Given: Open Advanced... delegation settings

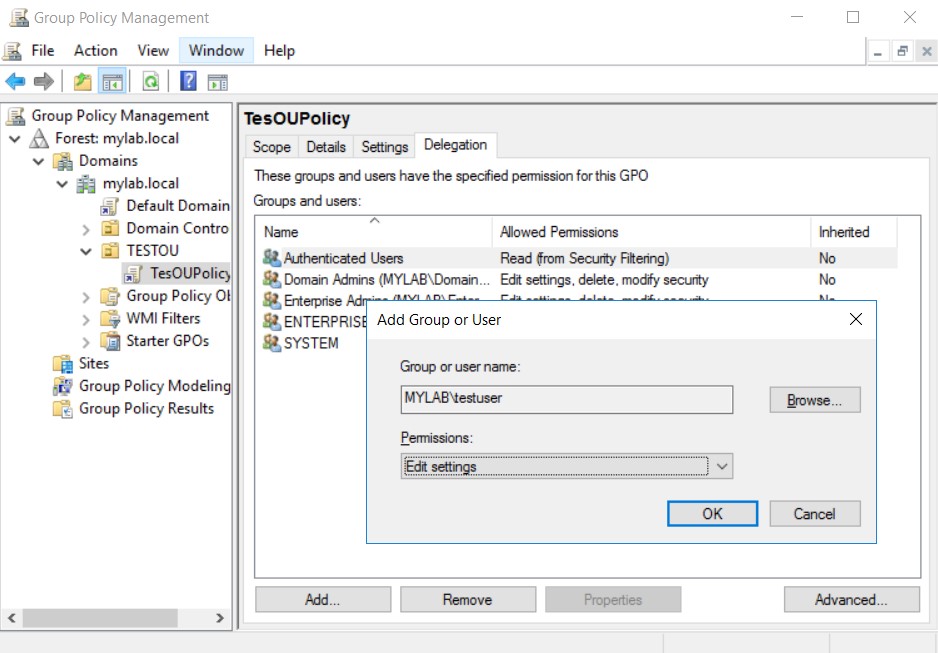Looking at the screenshot, I should (852, 599).
